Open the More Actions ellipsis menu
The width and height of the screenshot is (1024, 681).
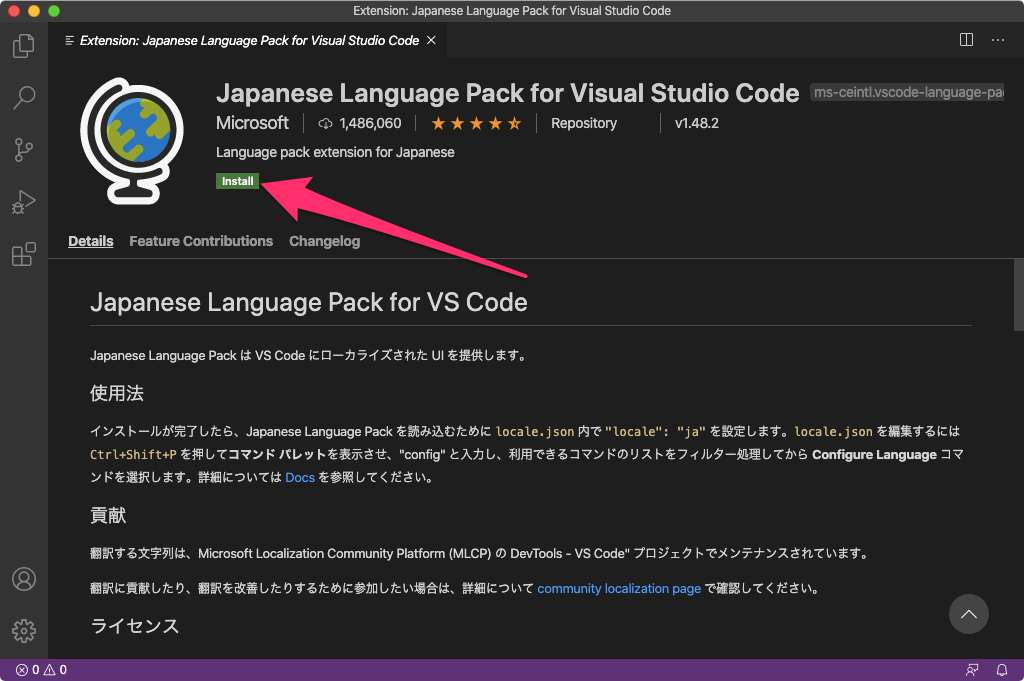point(997,39)
